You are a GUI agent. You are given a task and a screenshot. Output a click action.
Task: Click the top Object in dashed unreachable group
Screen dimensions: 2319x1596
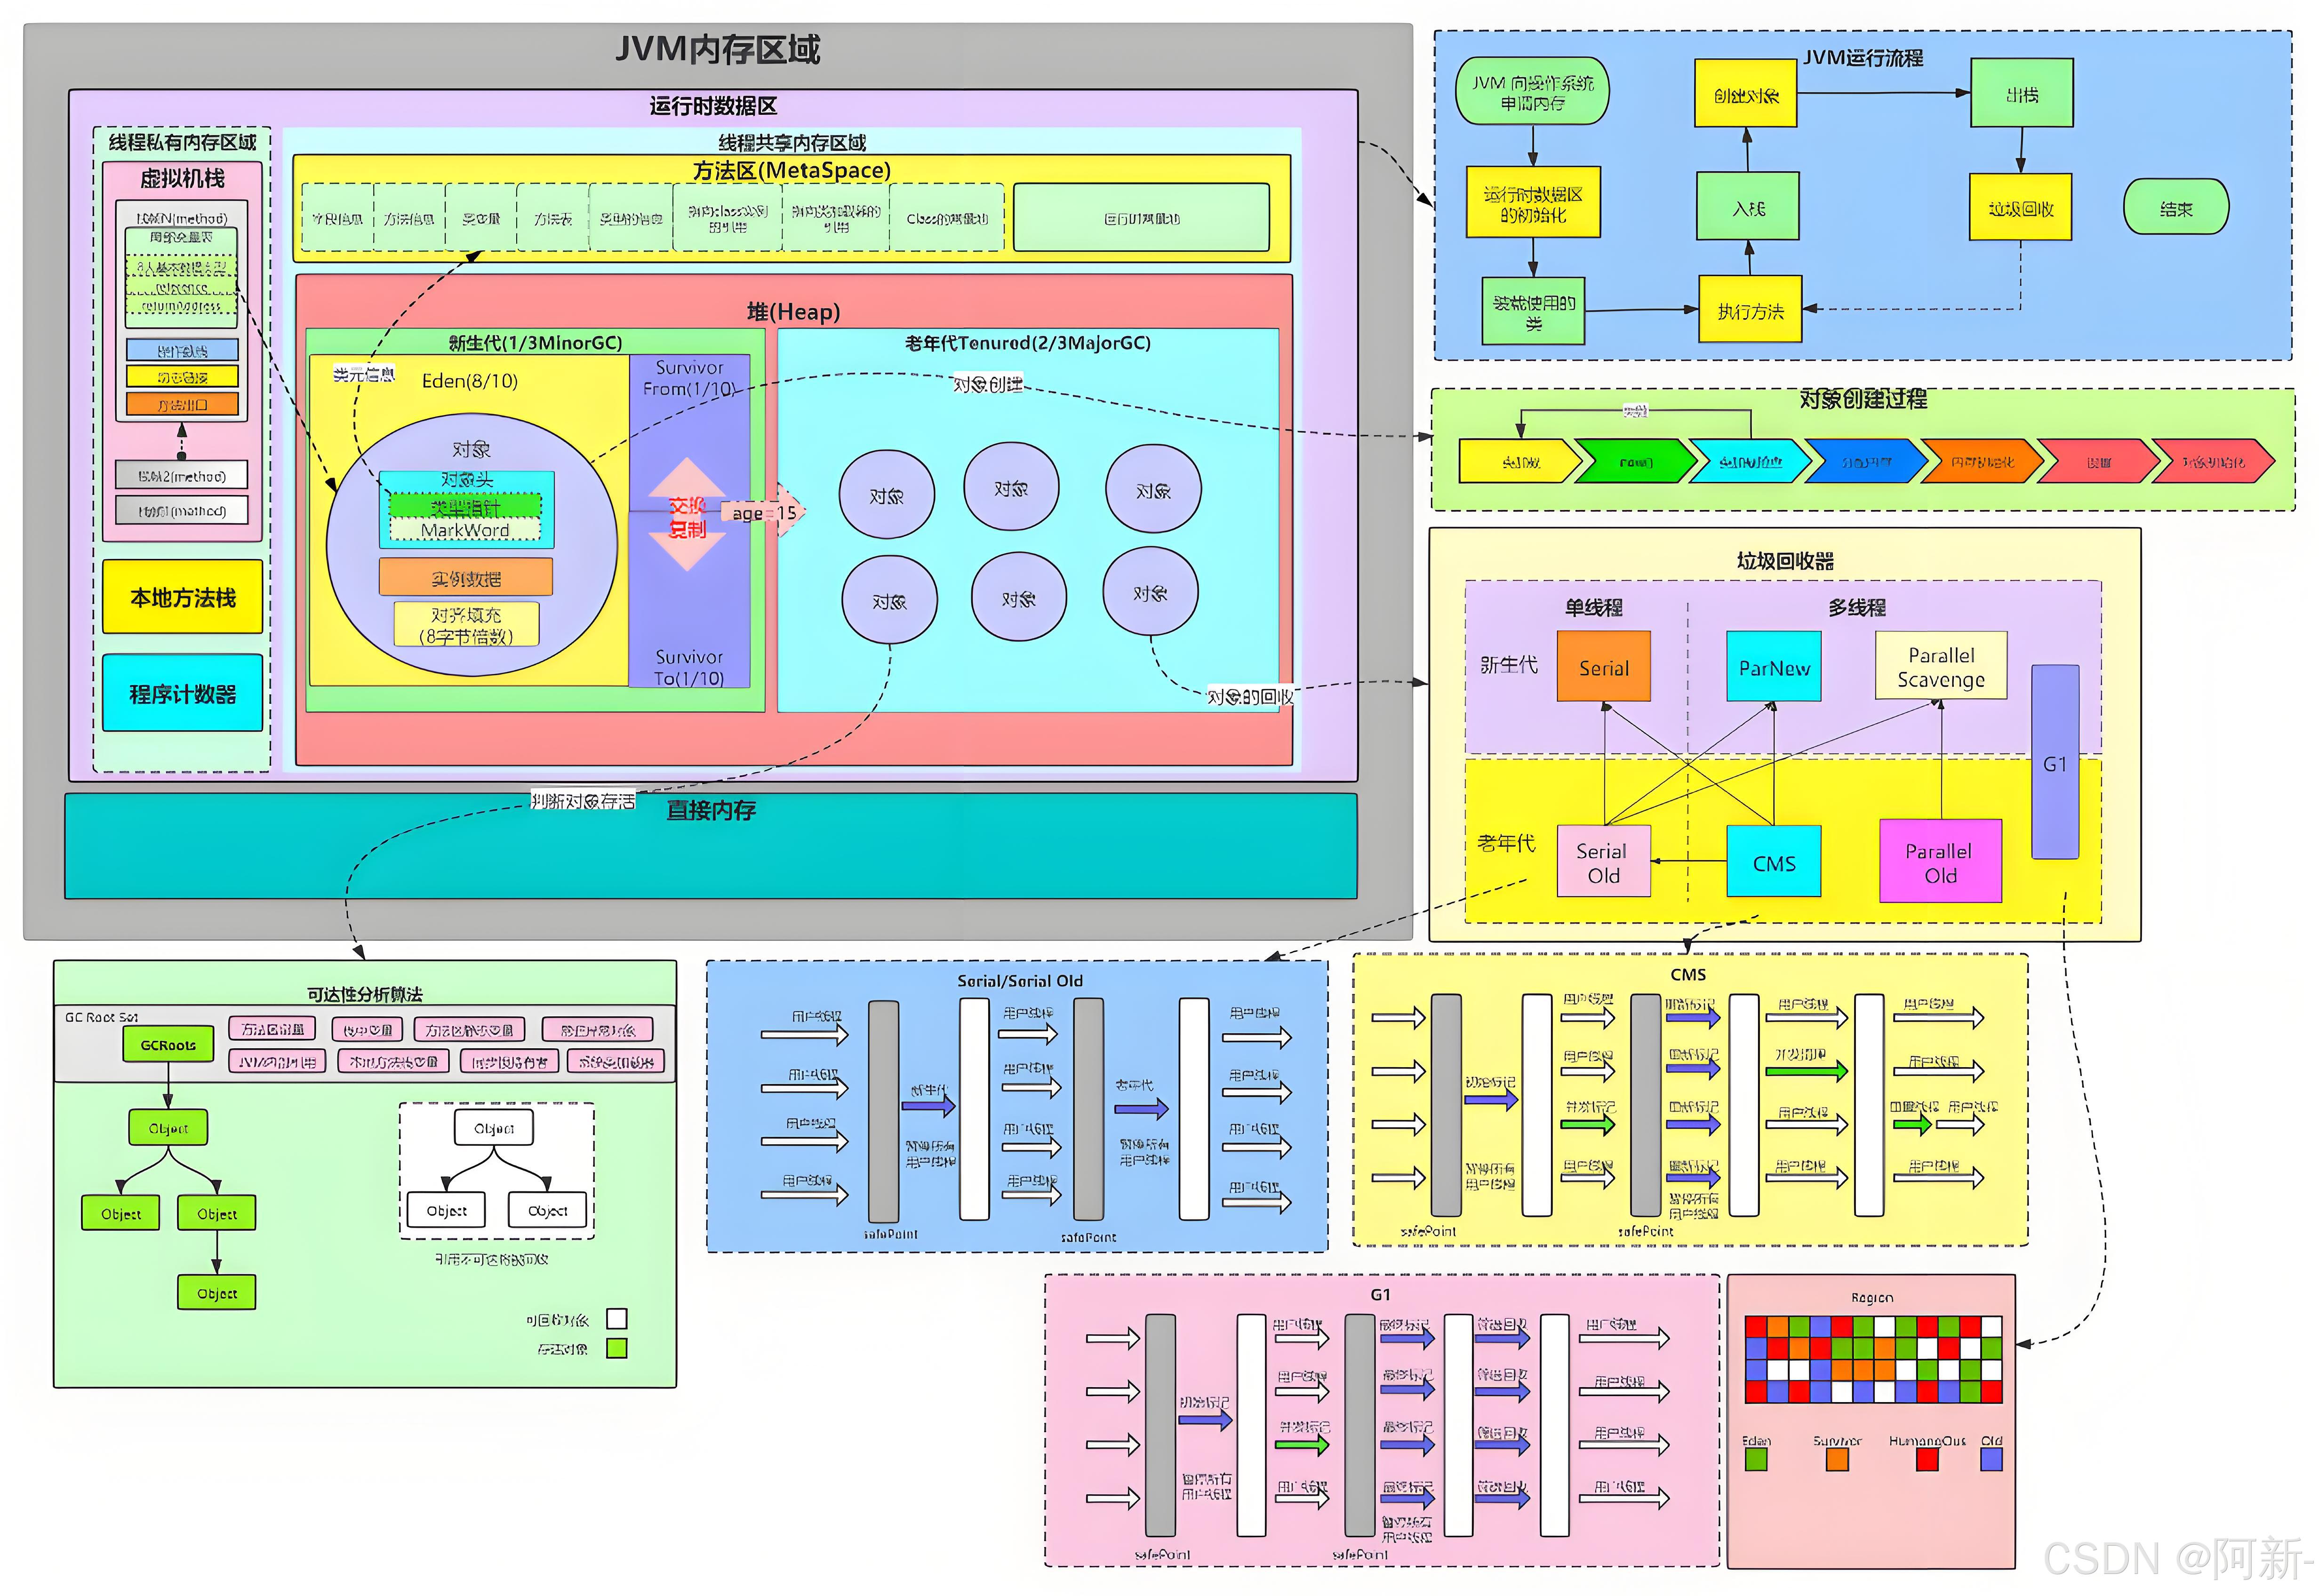(x=493, y=1127)
